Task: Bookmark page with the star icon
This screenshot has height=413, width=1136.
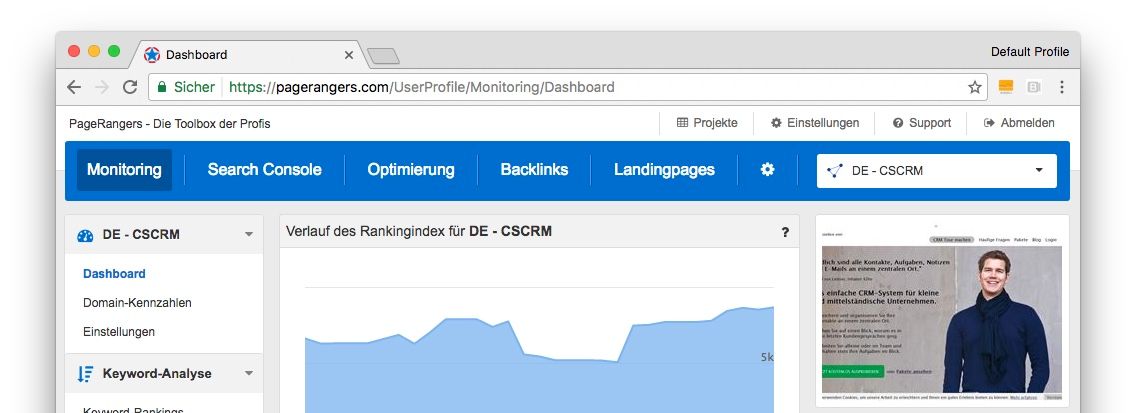Action: (974, 87)
